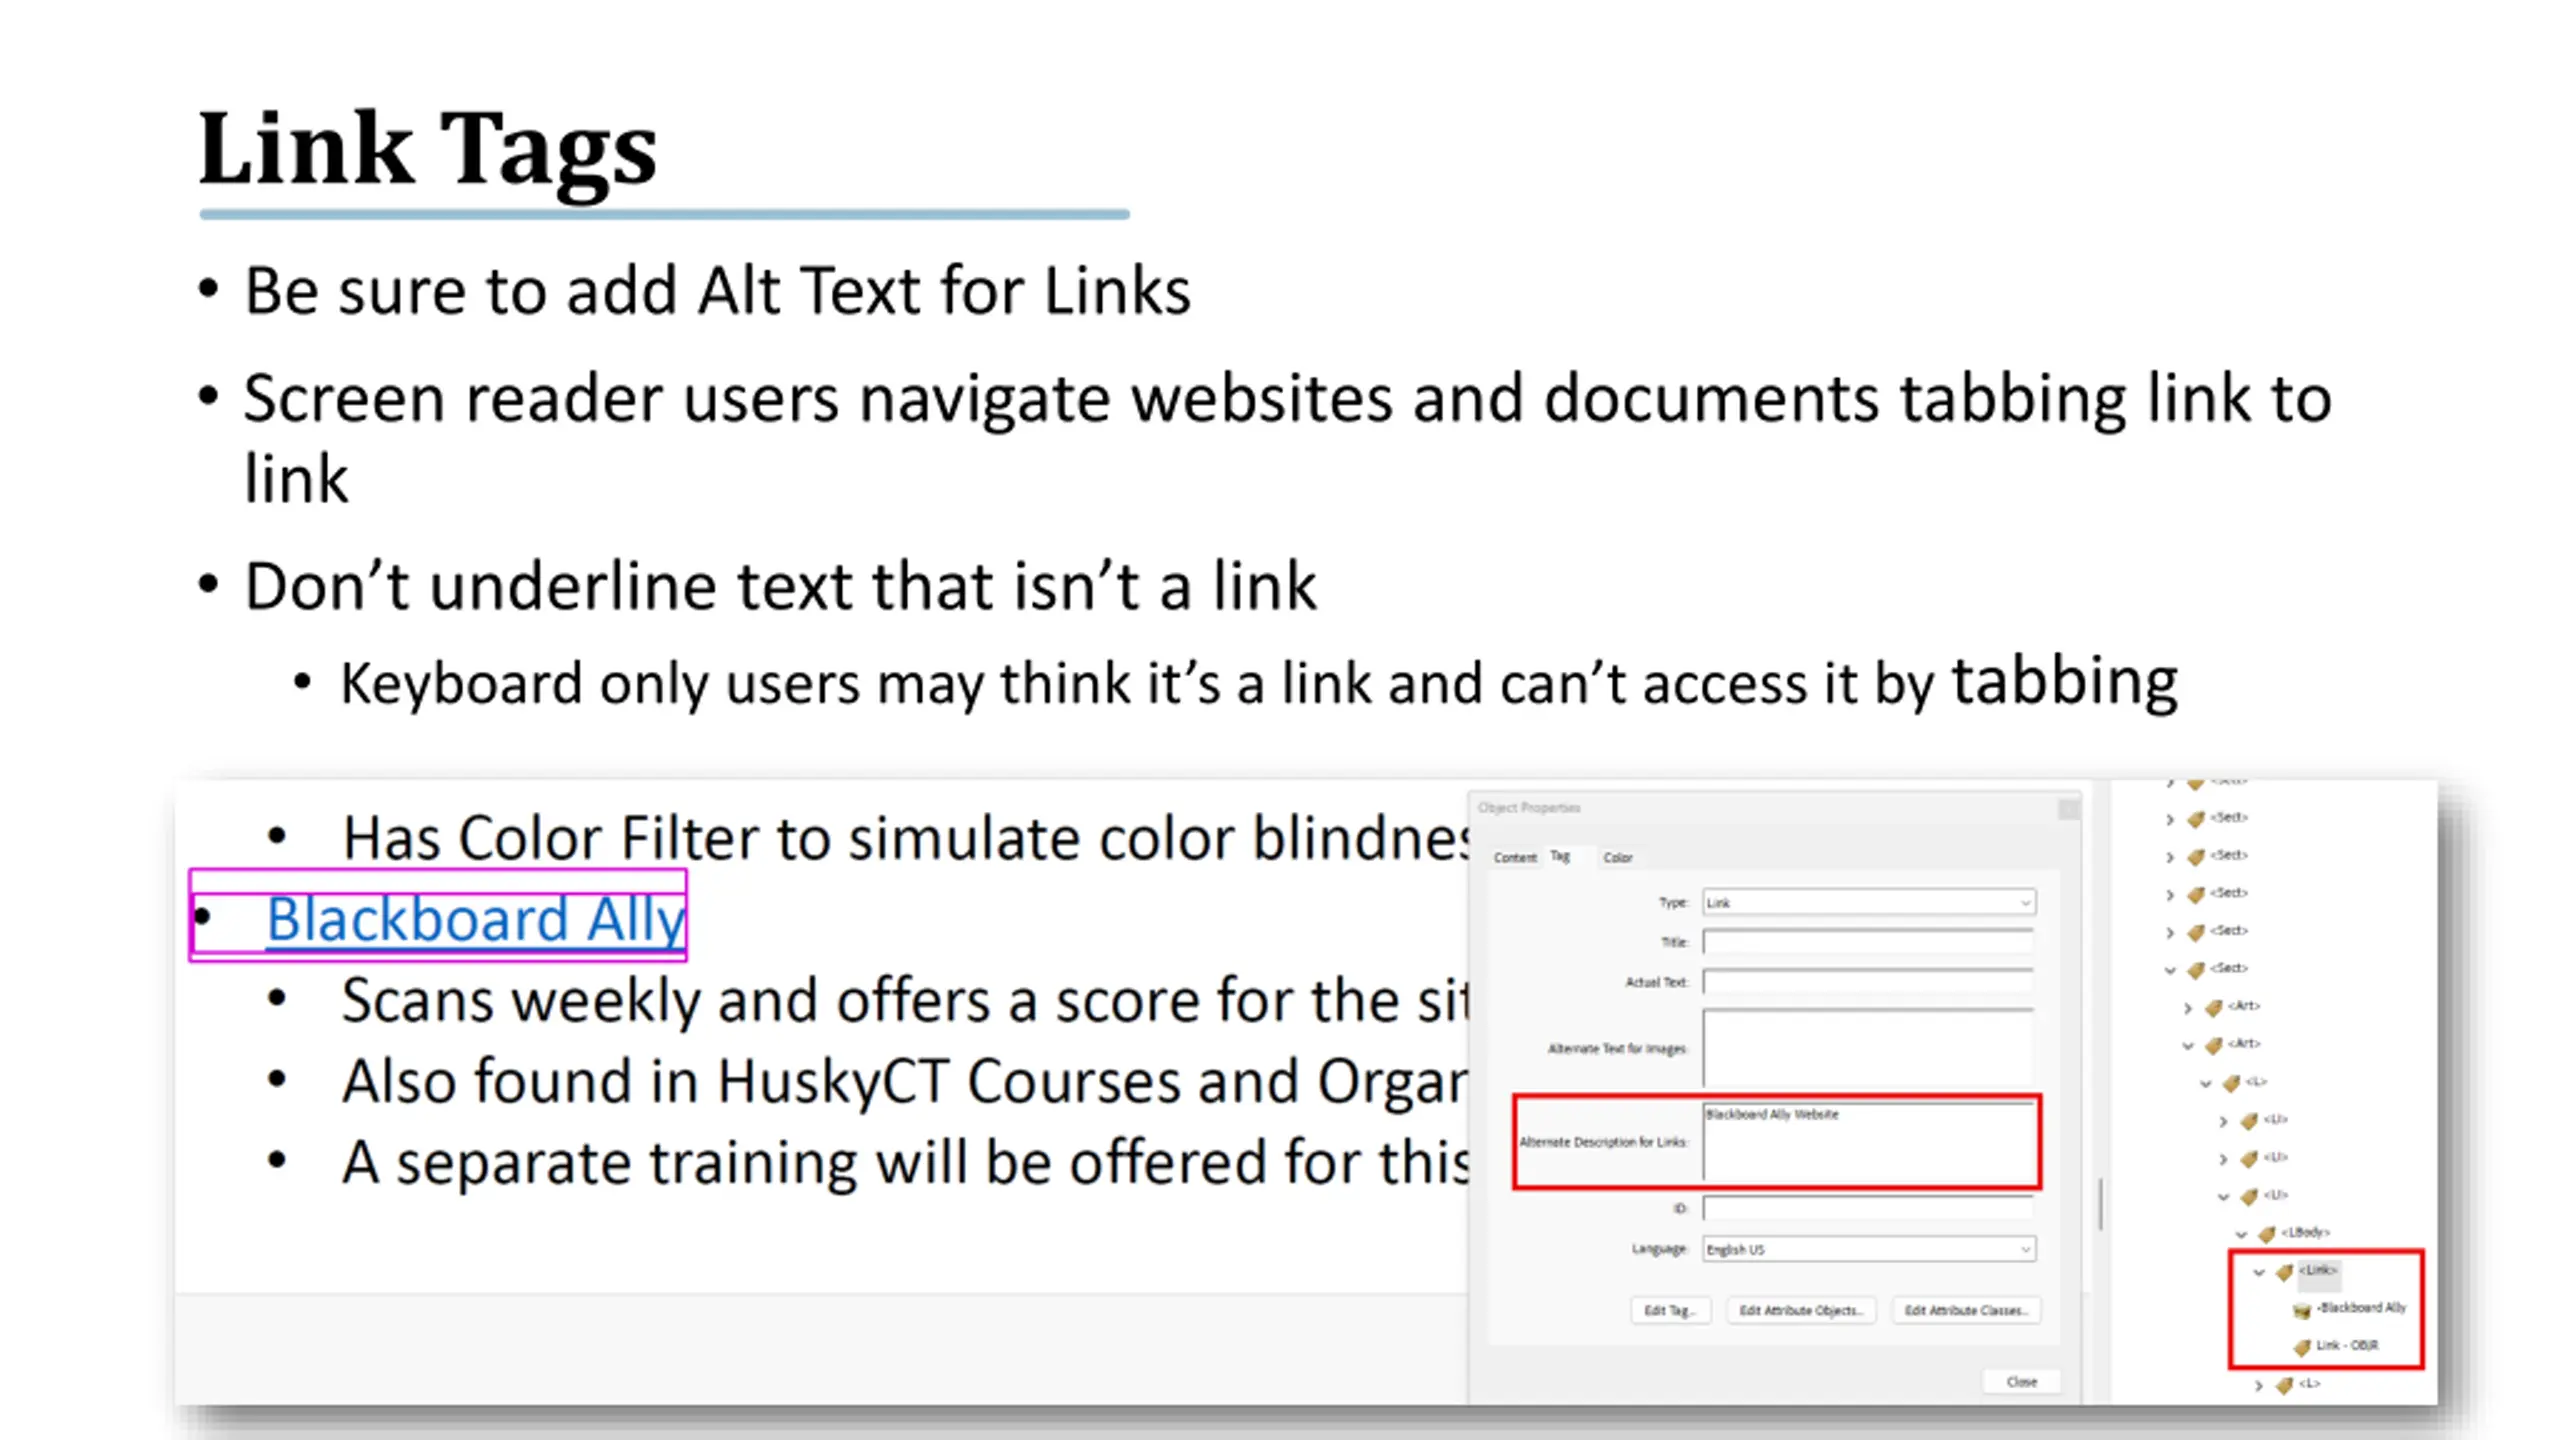The width and height of the screenshot is (2560, 1440).
Task: Click the collapsed <Art> tag icon
Action: click(2214, 1007)
